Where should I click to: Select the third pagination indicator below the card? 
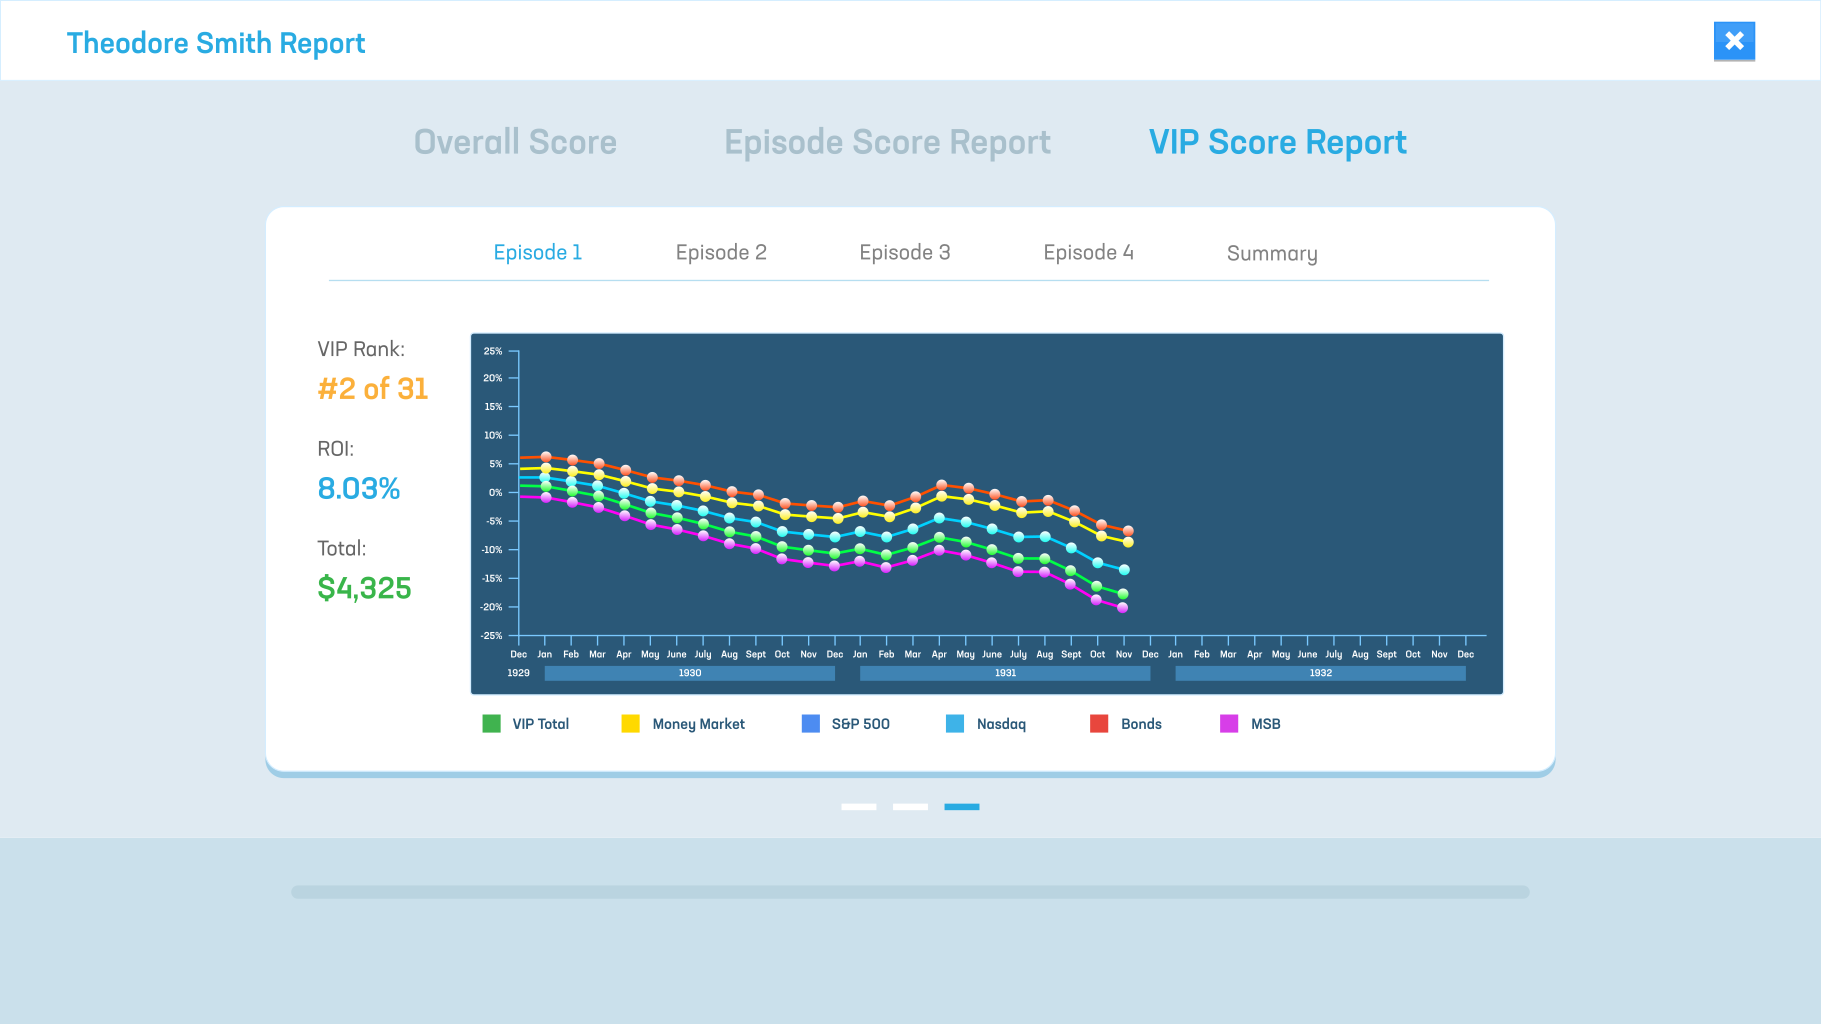tap(961, 806)
